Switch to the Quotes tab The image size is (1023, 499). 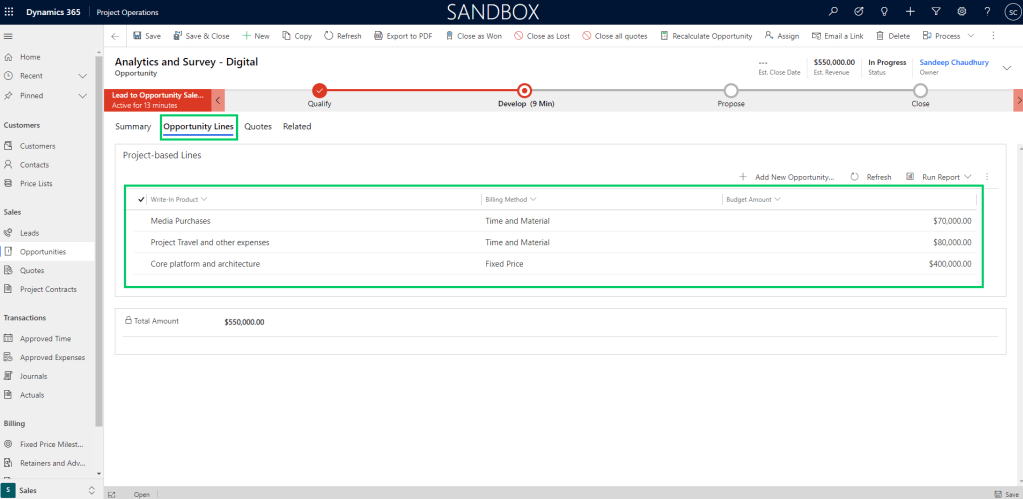pos(258,127)
